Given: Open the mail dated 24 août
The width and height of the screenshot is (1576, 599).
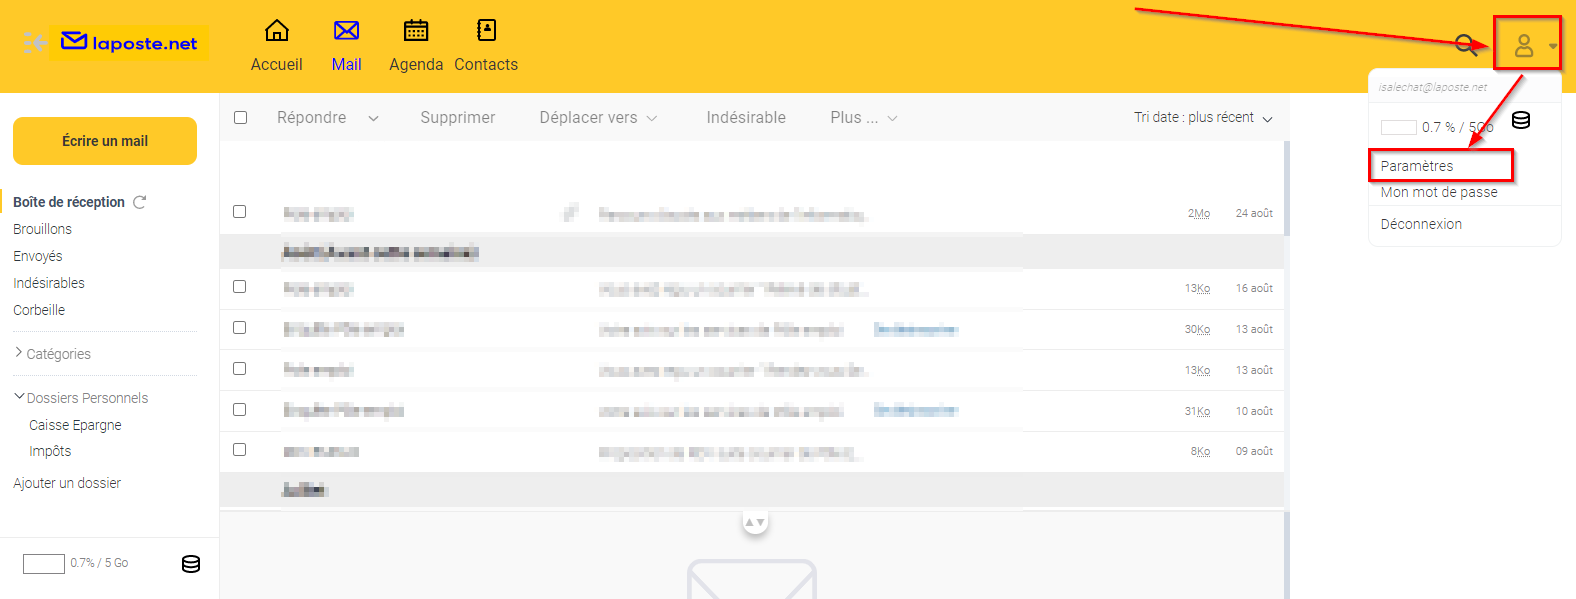Looking at the screenshot, I should tap(752, 213).
